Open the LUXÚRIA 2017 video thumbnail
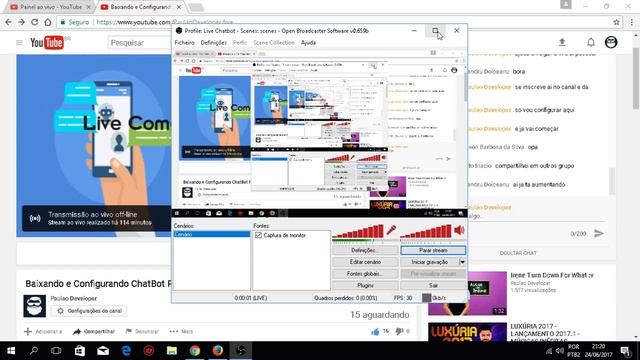Viewport: 640px width, 360px height. pyautogui.click(x=467, y=332)
